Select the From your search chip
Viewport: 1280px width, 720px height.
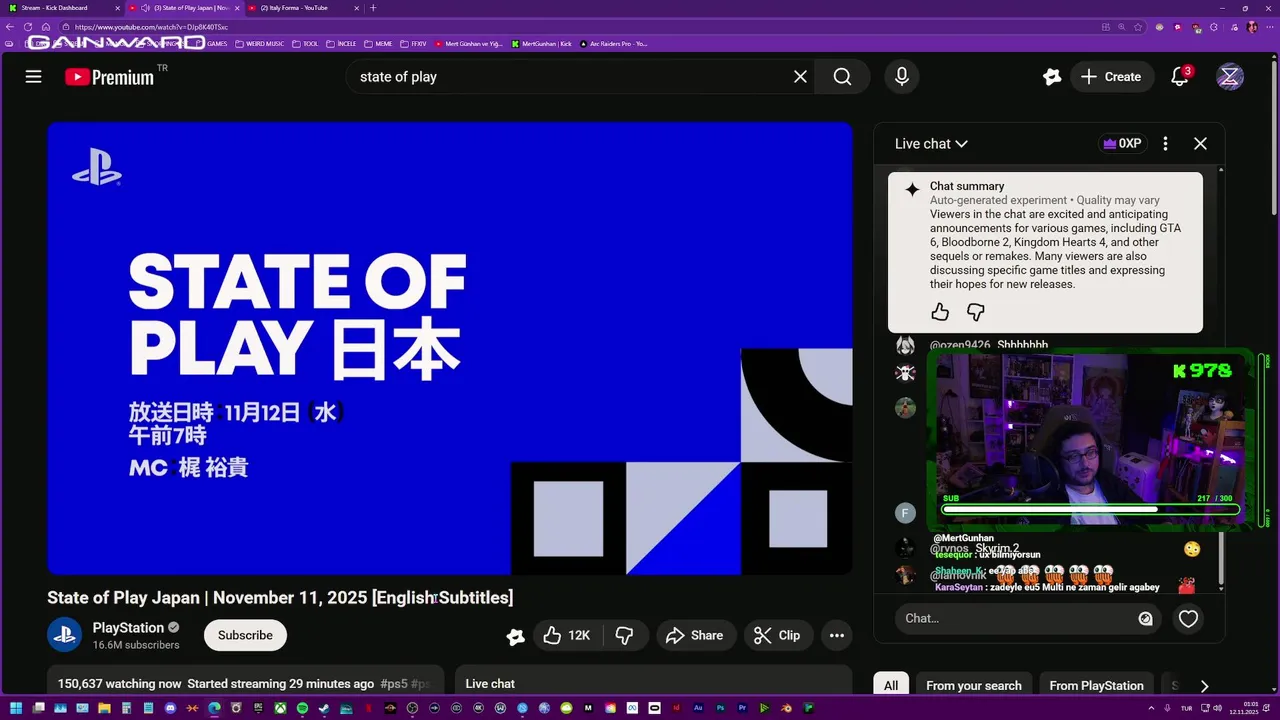tap(974, 686)
